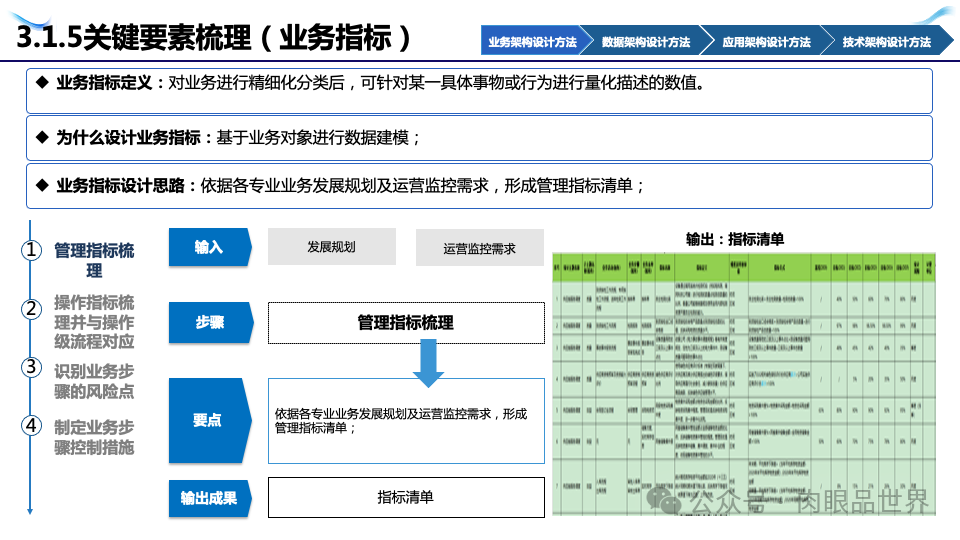960x540 pixels.
Task: Open the 数据架构设计方法 navigation tab
Action: [x=646, y=41]
